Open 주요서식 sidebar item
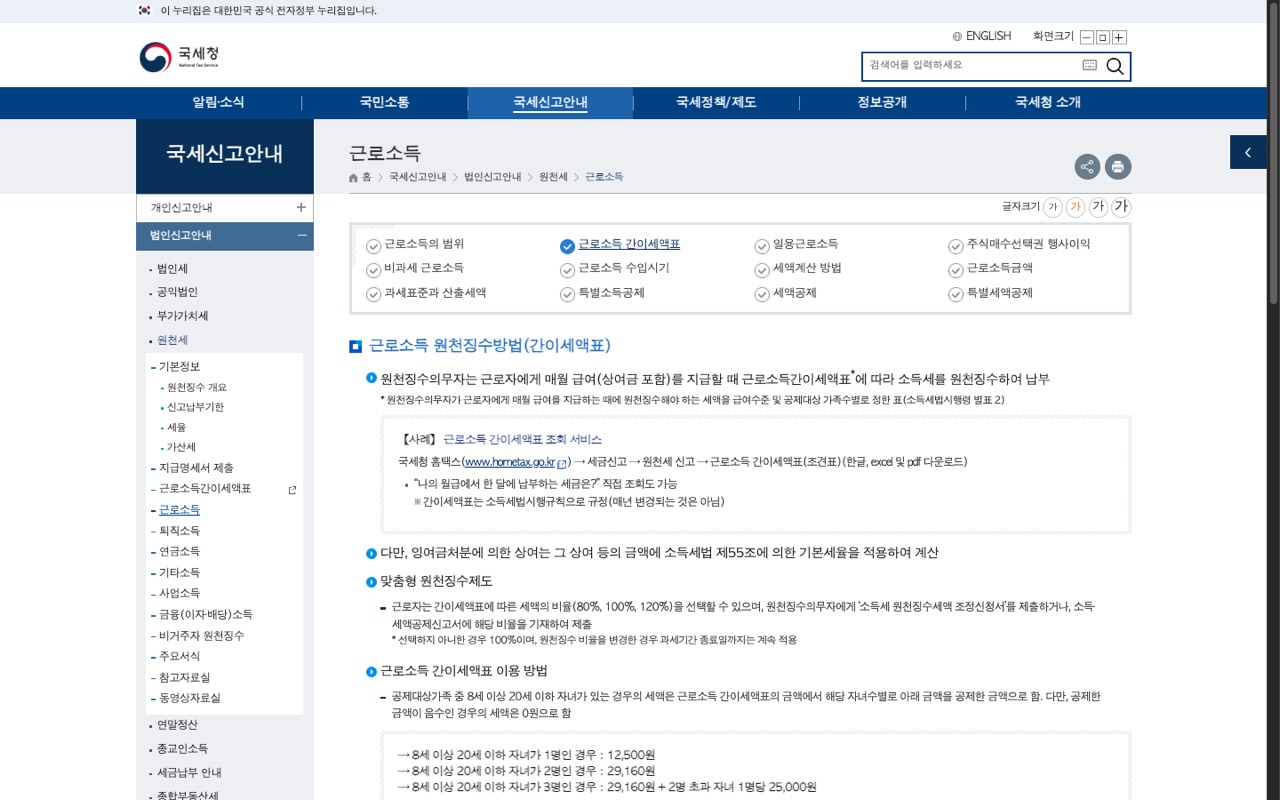The width and height of the screenshot is (1280, 800). pos(179,657)
